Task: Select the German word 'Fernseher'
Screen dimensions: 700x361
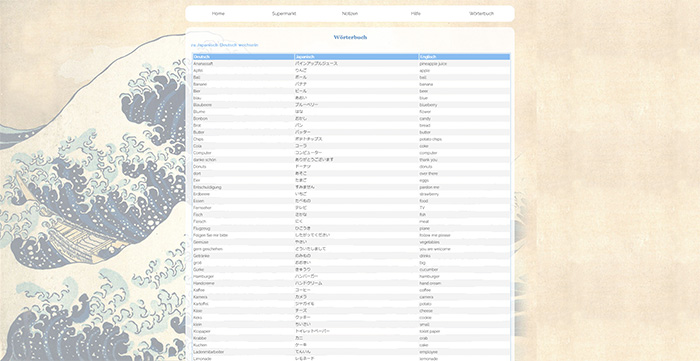Action: (x=202, y=207)
